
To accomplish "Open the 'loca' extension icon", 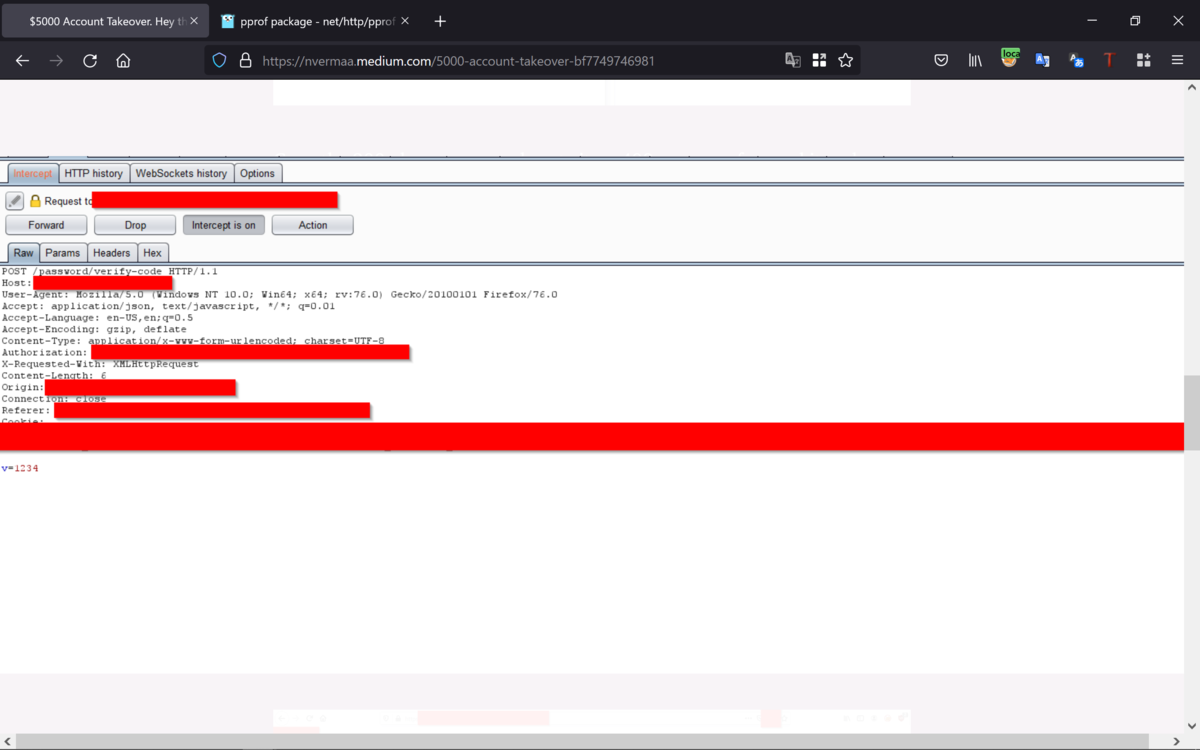I will 1010,59.
